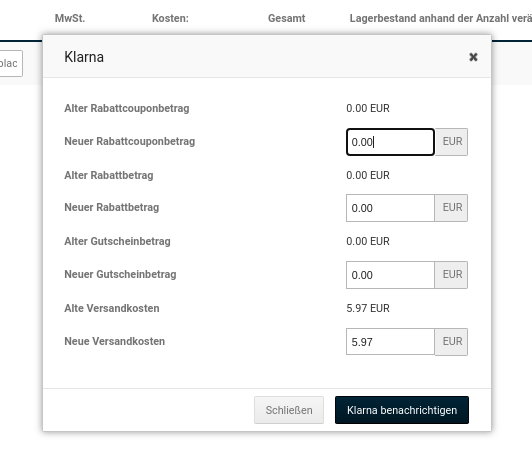
Task: Focus the Neuer Gutscheinbetrag input field
Action: point(390,275)
